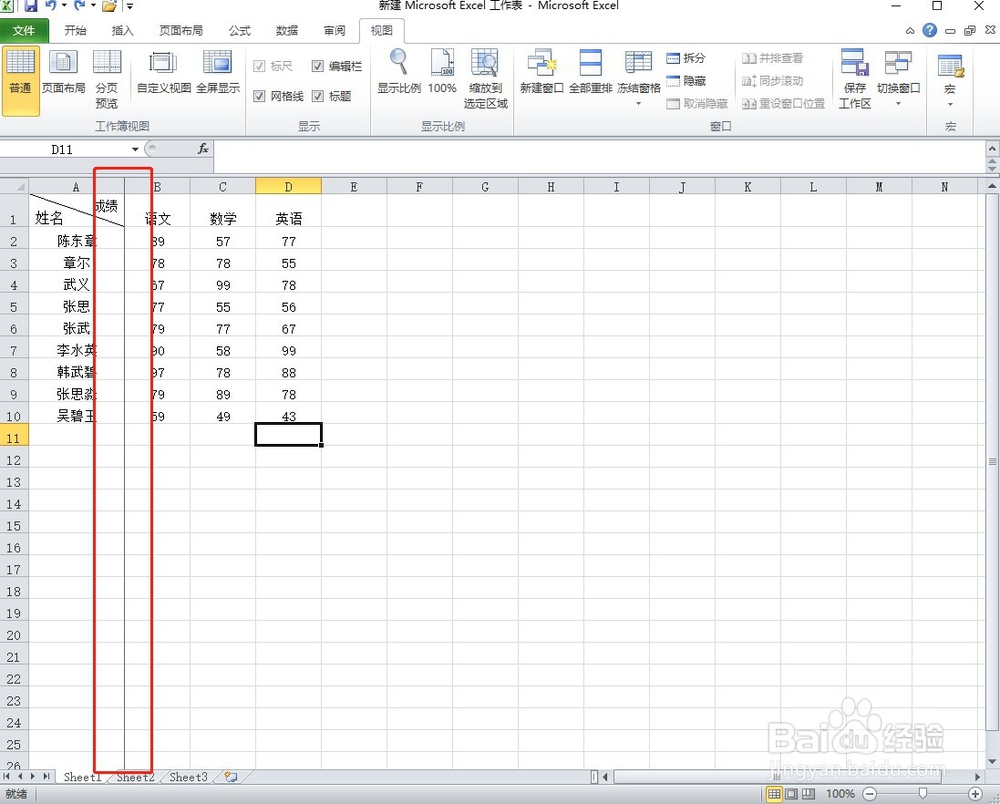Click the zoom out minus button
The image size is (1000, 804).
pyautogui.click(x=869, y=794)
